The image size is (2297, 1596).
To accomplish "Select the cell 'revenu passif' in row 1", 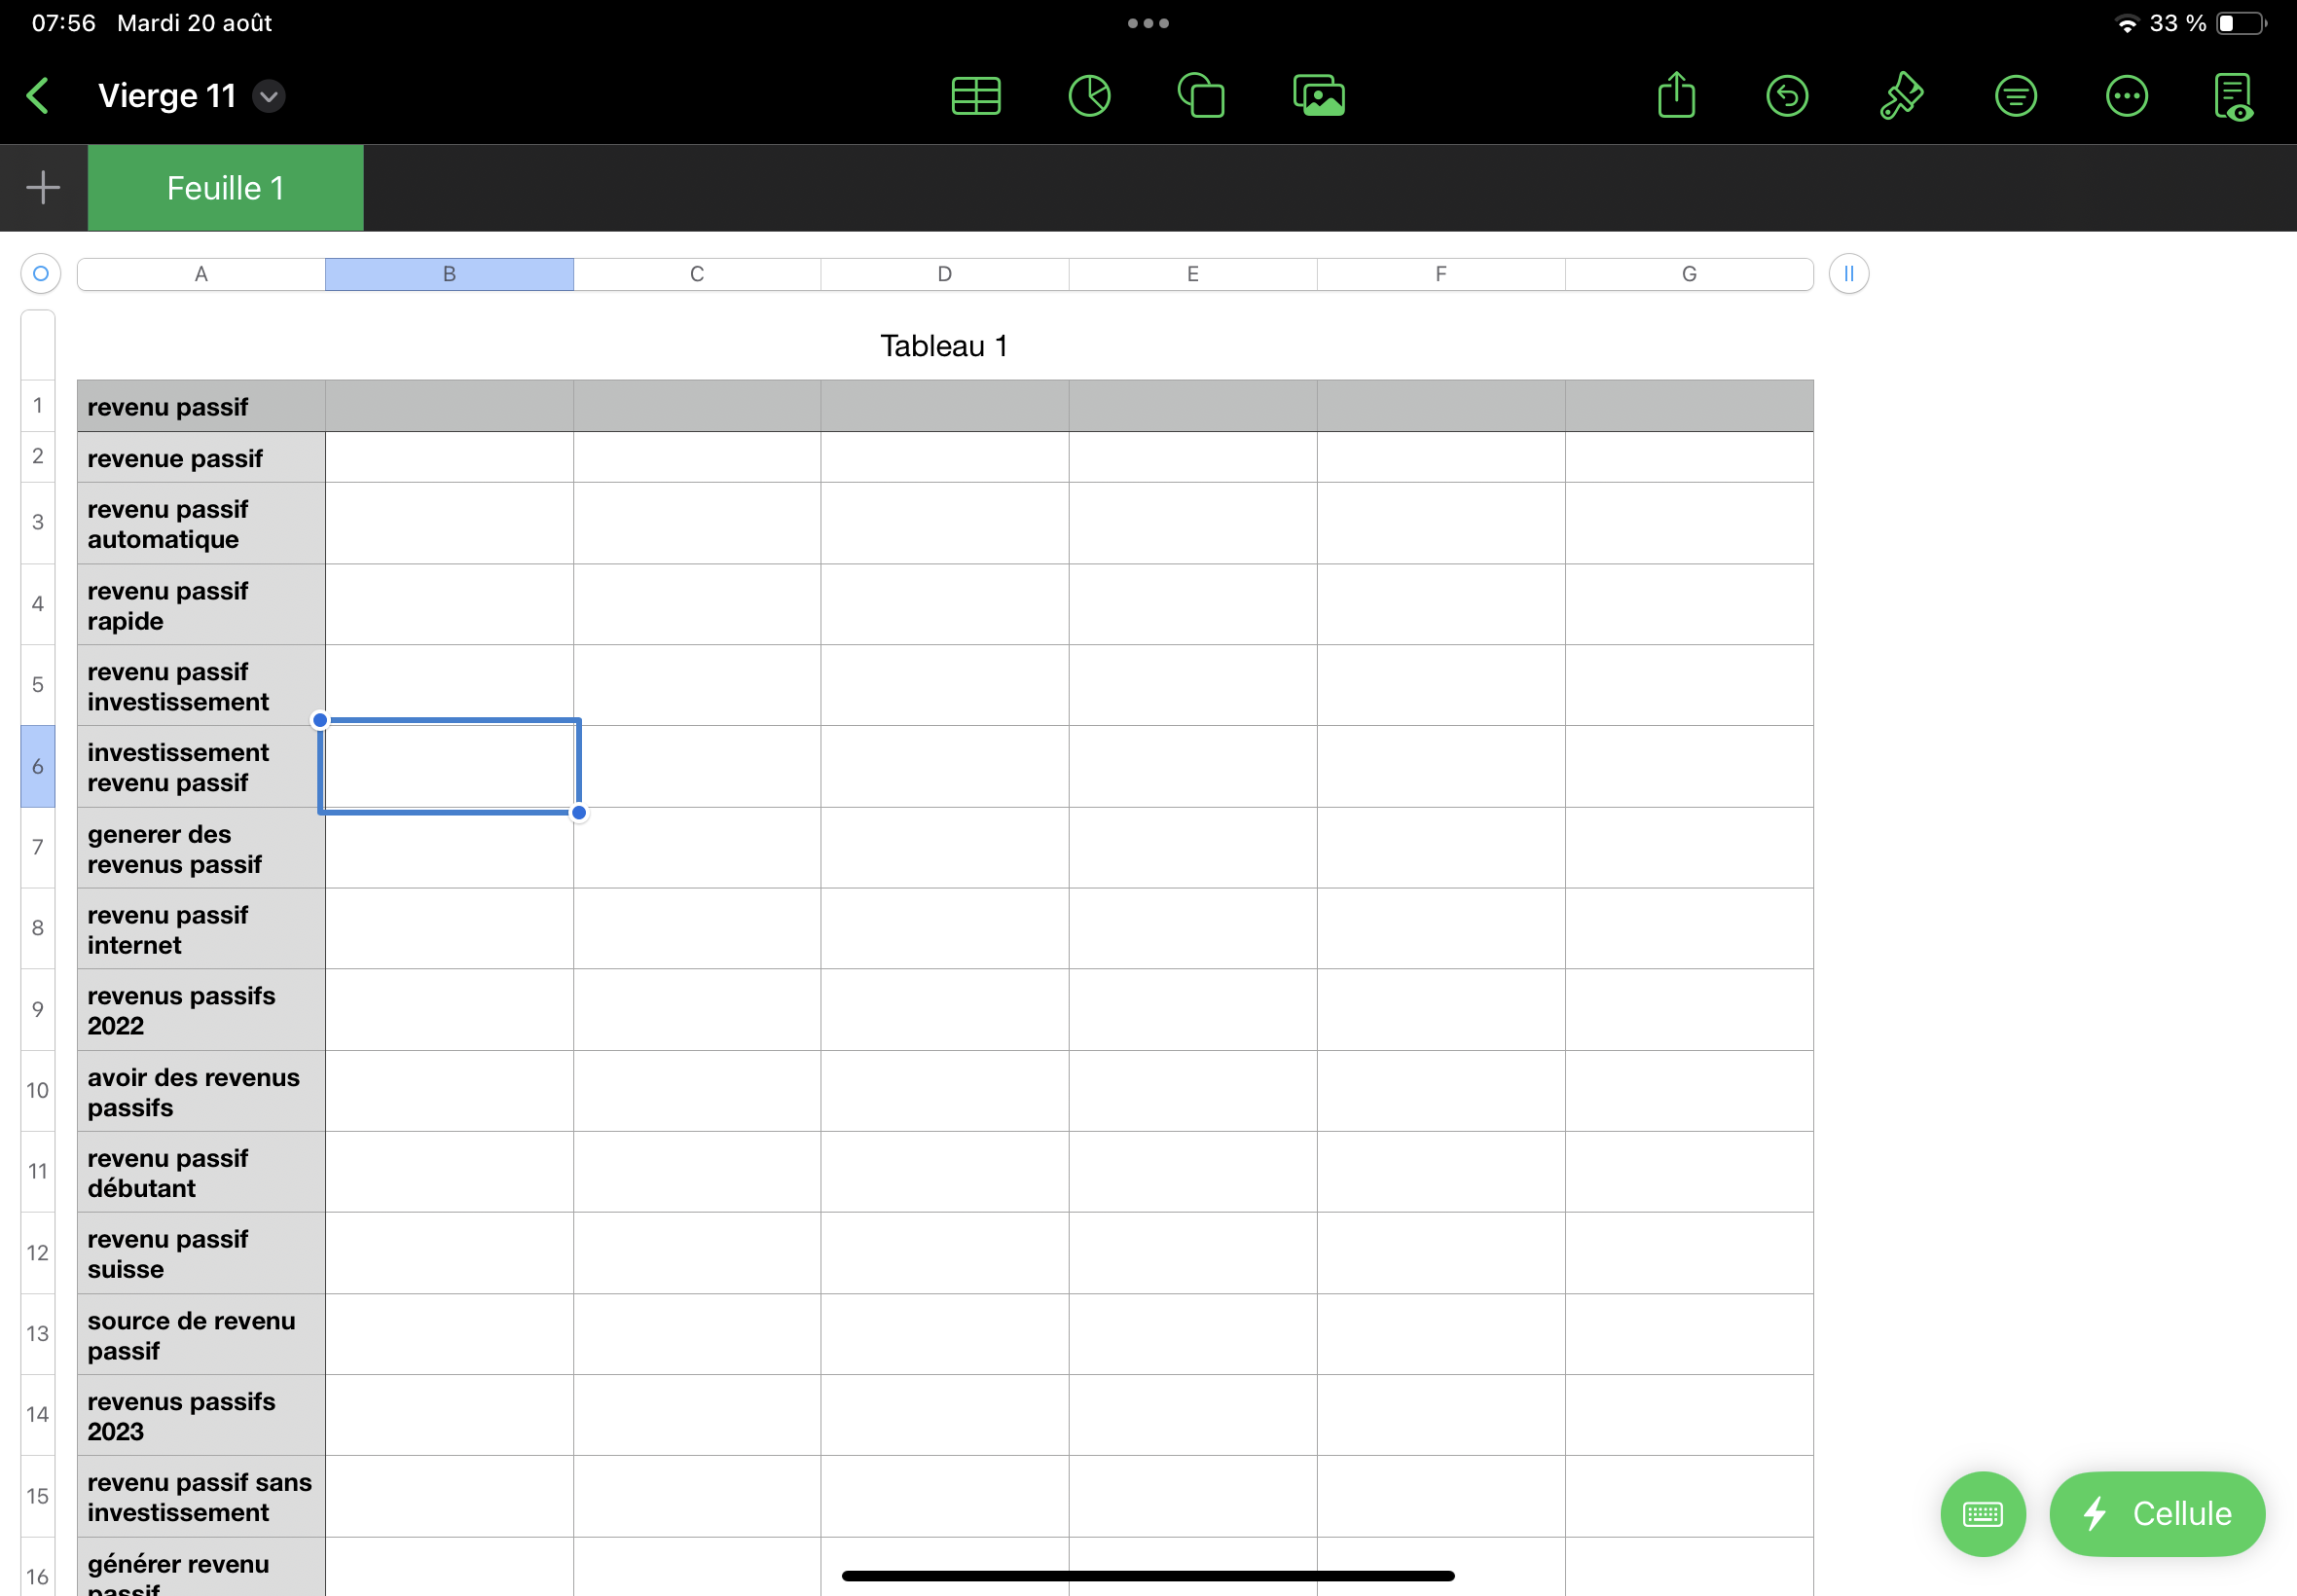I will pyautogui.click(x=201, y=406).
